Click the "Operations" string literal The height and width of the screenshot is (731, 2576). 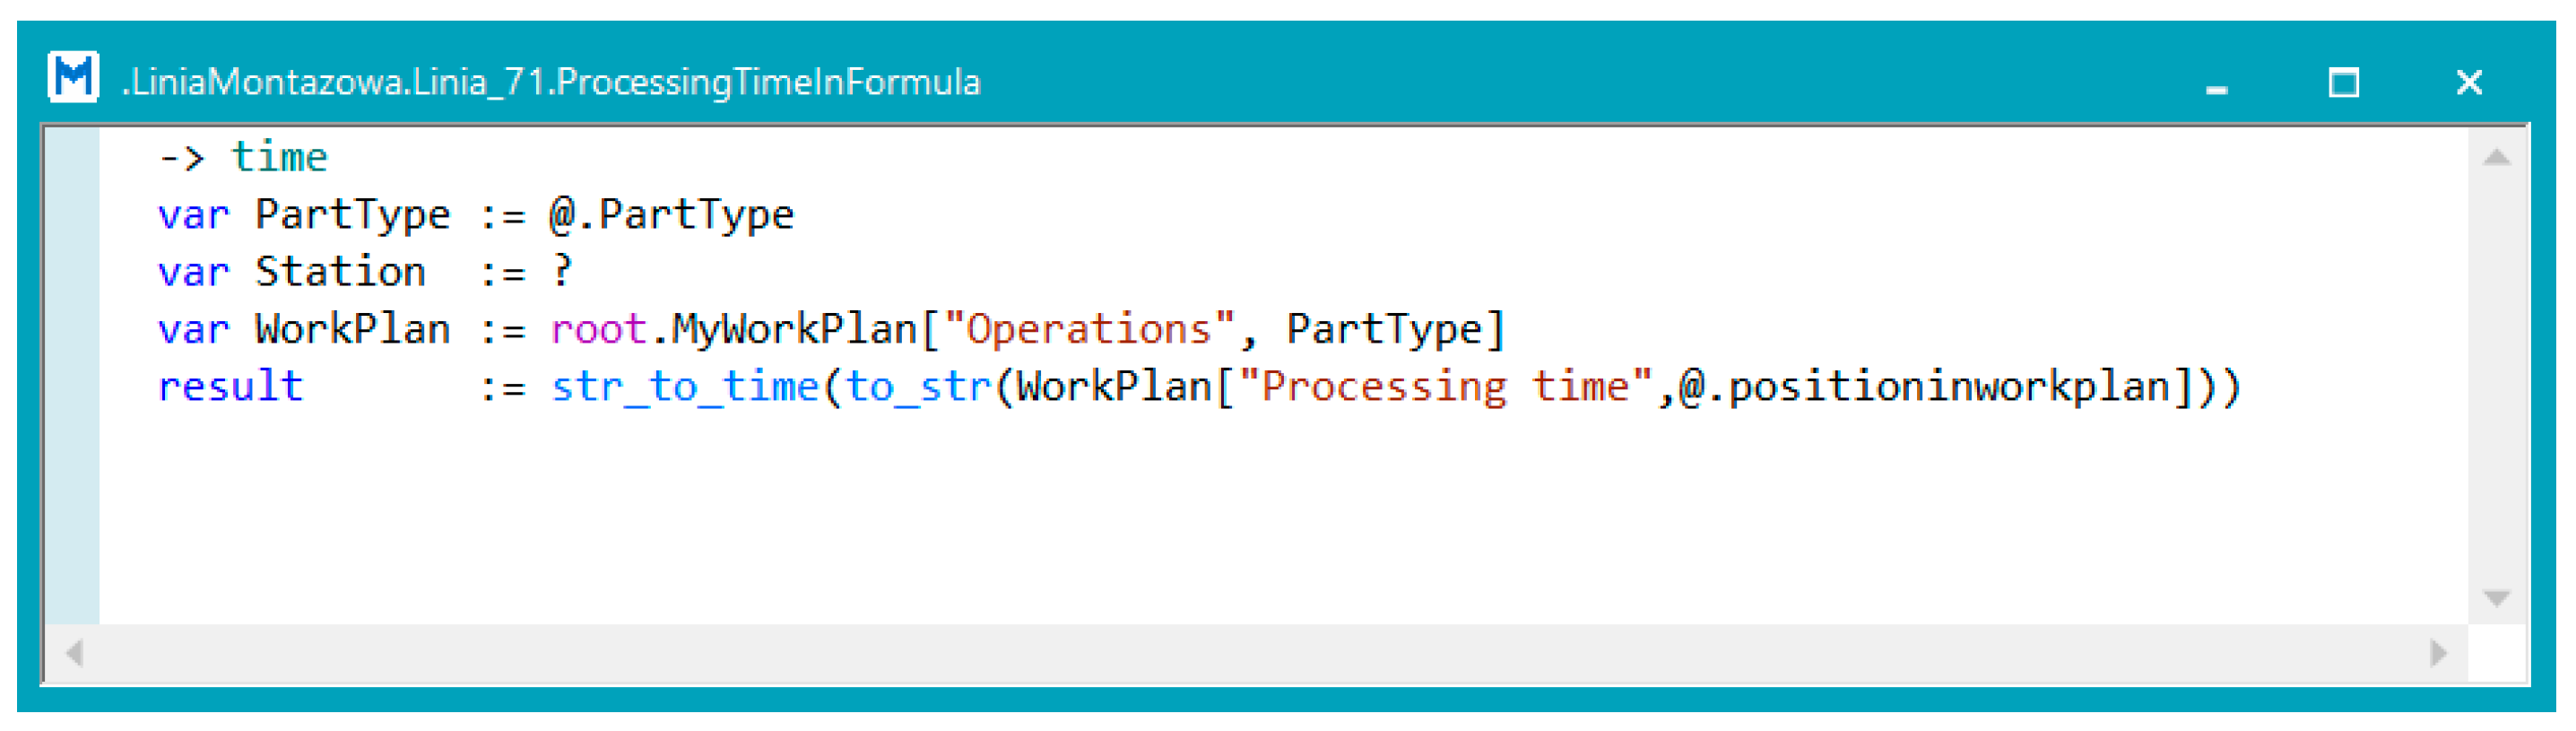pyautogui.click(x=1089, y=329)
